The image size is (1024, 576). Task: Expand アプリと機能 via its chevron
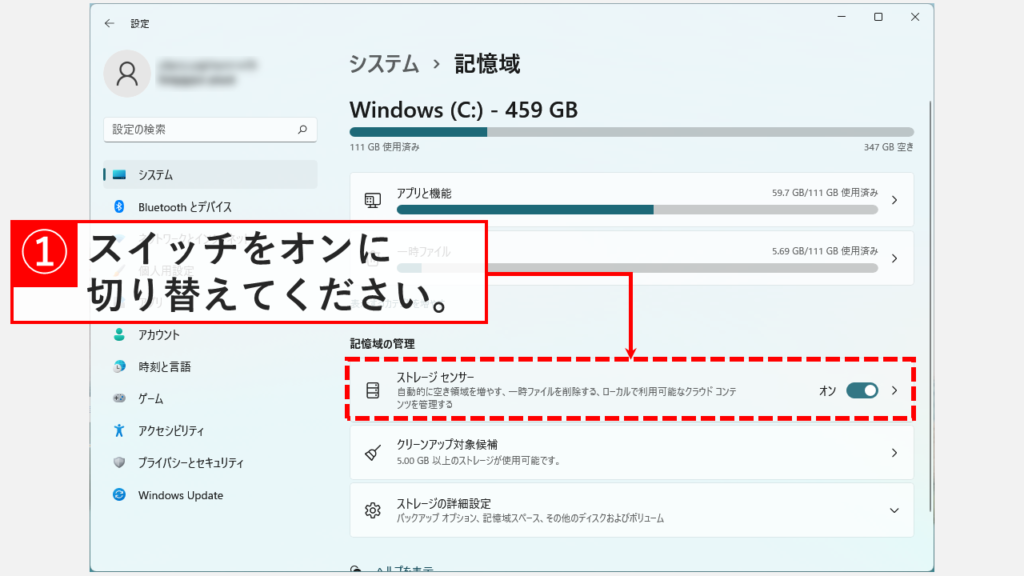click(x=895, y=200)
